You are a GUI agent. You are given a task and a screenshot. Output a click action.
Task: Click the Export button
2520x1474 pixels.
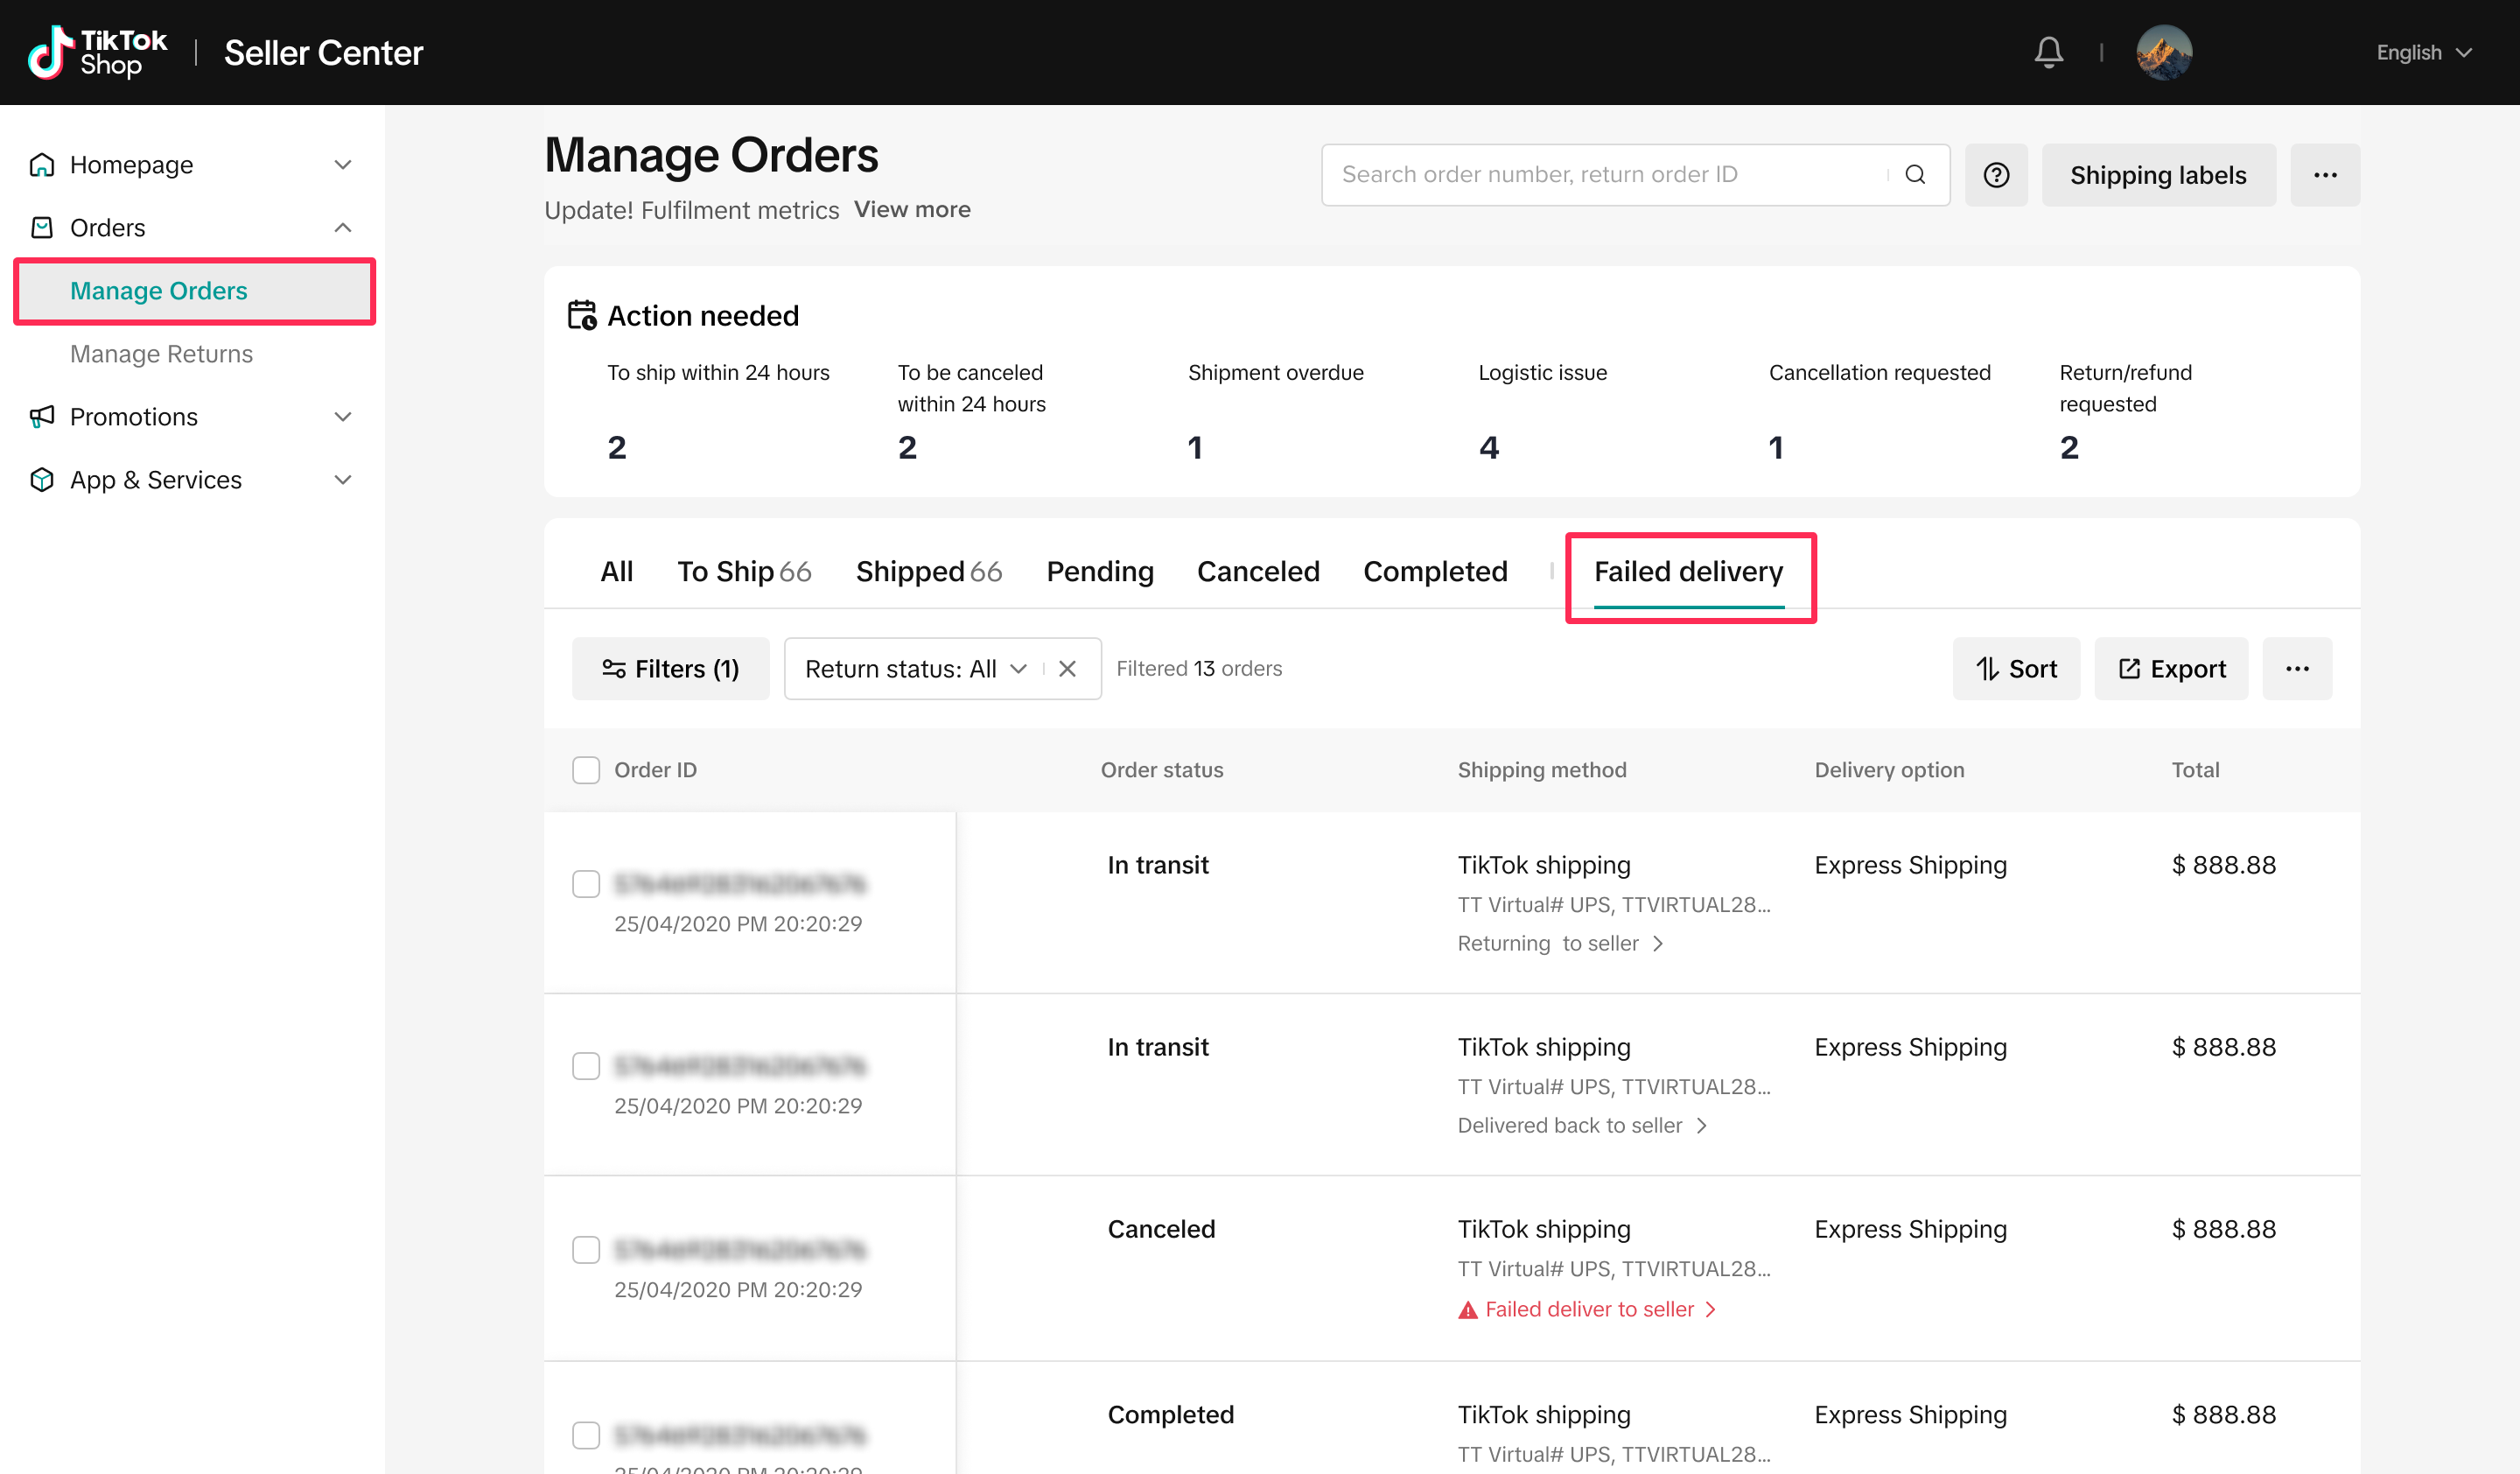(2171, 669)
